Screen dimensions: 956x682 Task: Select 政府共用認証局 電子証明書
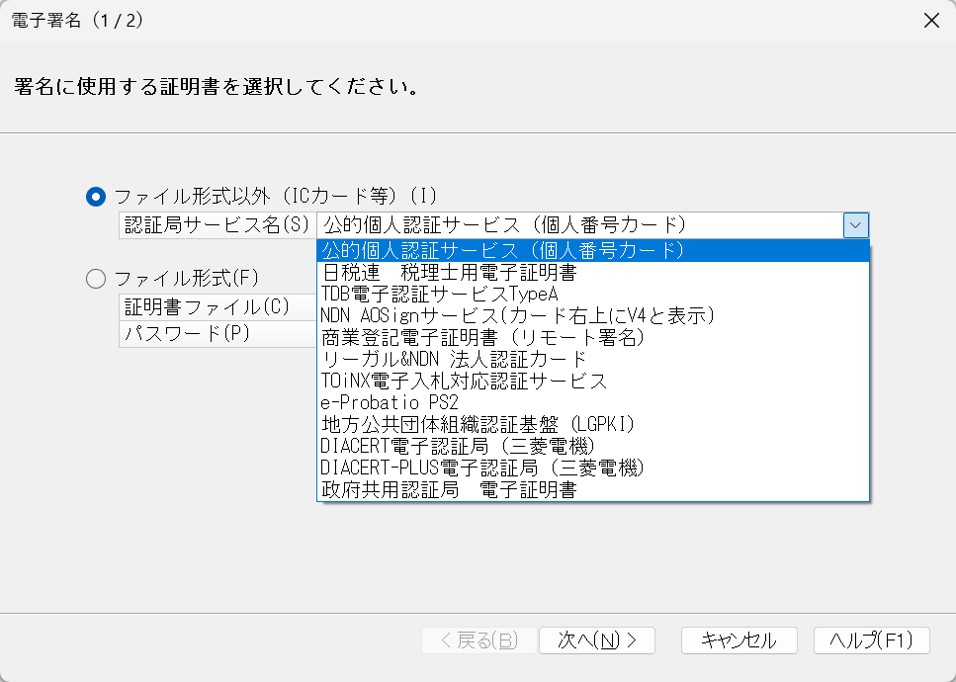tap(593, 489)
